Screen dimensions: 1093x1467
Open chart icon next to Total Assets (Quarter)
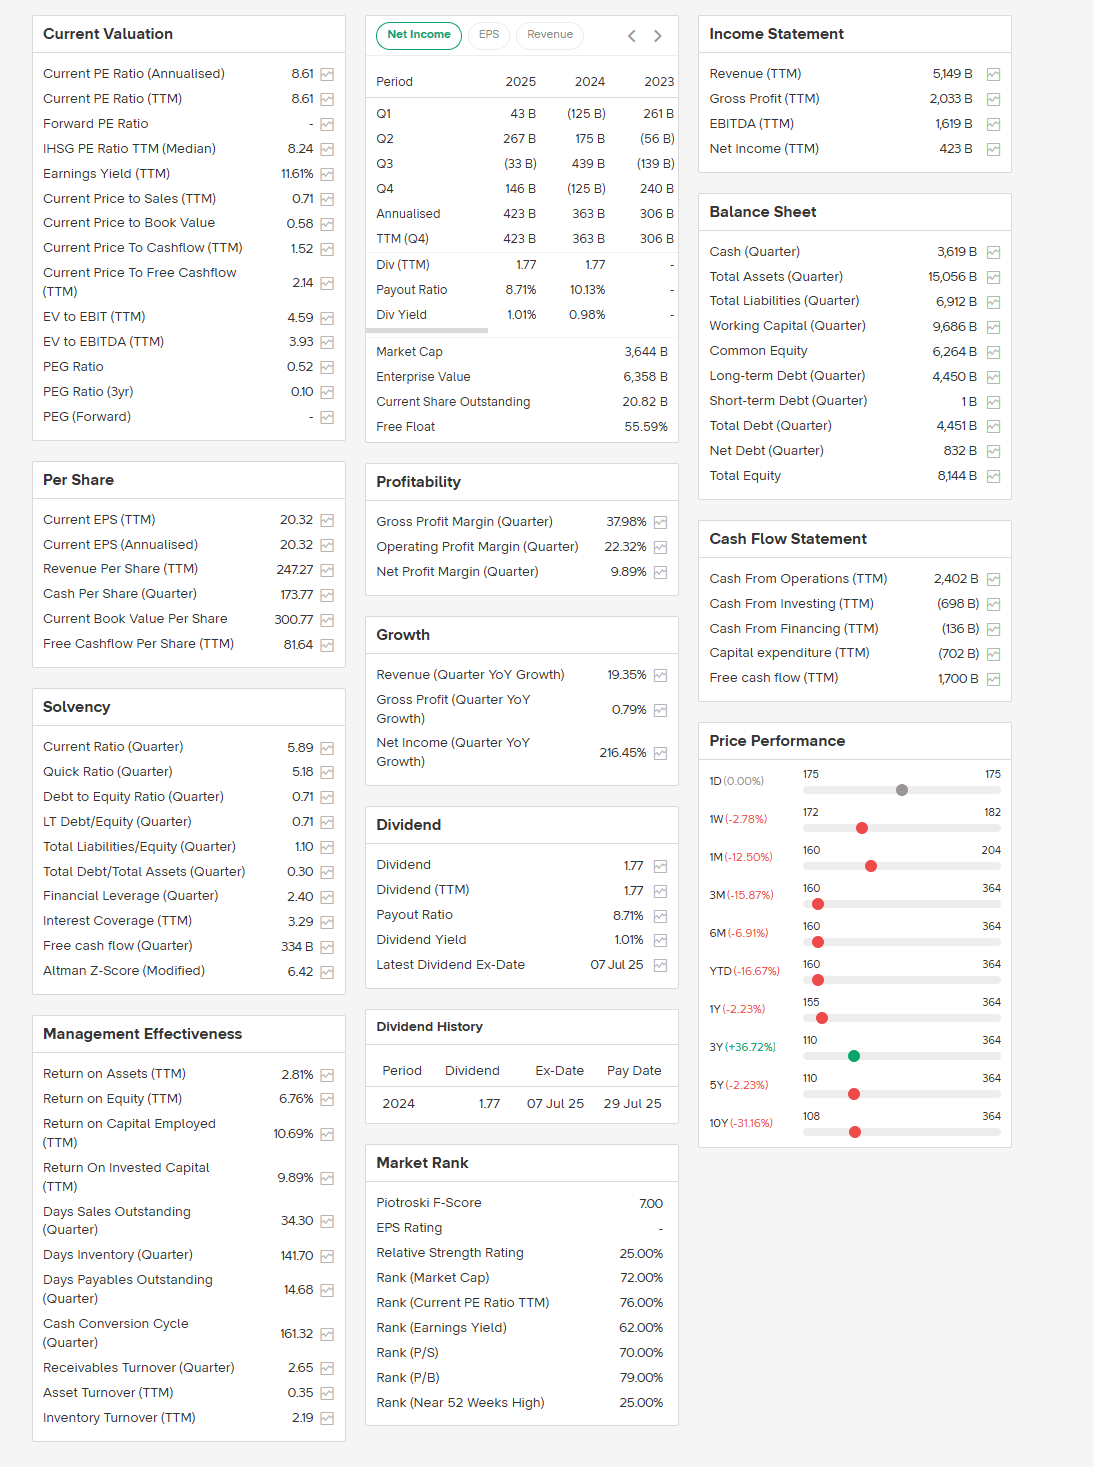(993, 278)
